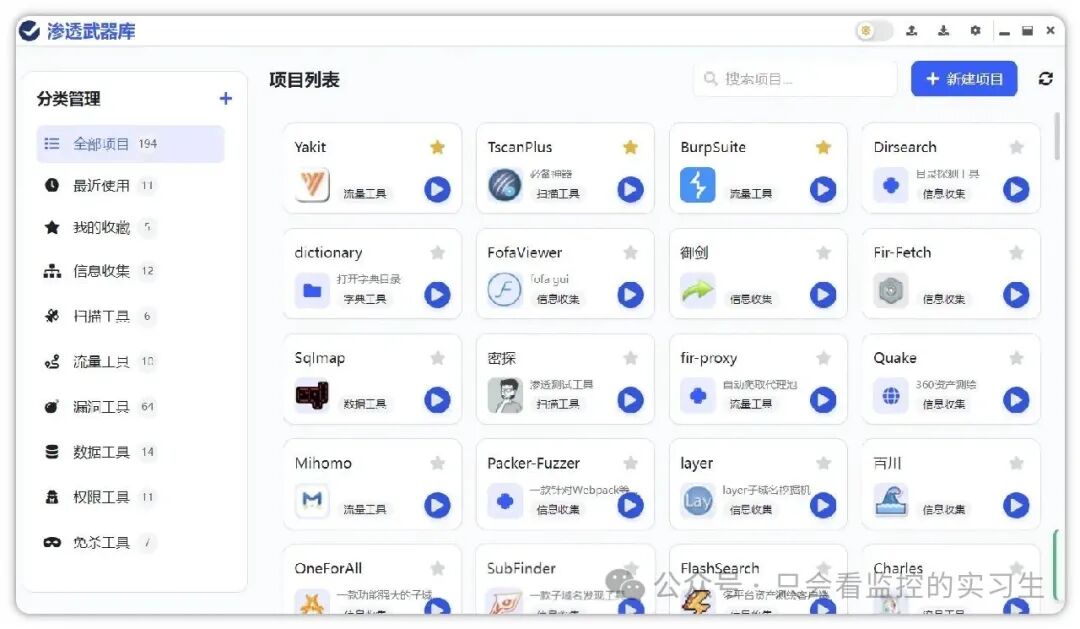Image resolution: width=1080 pixels, height=629 pixels.
Task: Click the layer tool Lay icon
Action: point(698,501)
